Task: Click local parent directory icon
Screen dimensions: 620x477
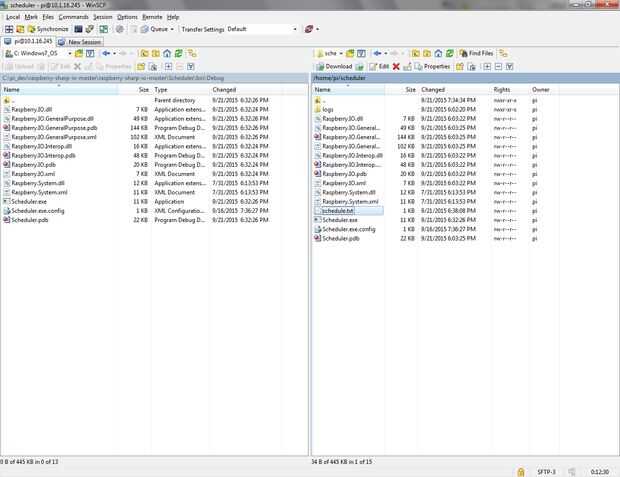Action: click(144, 53)
